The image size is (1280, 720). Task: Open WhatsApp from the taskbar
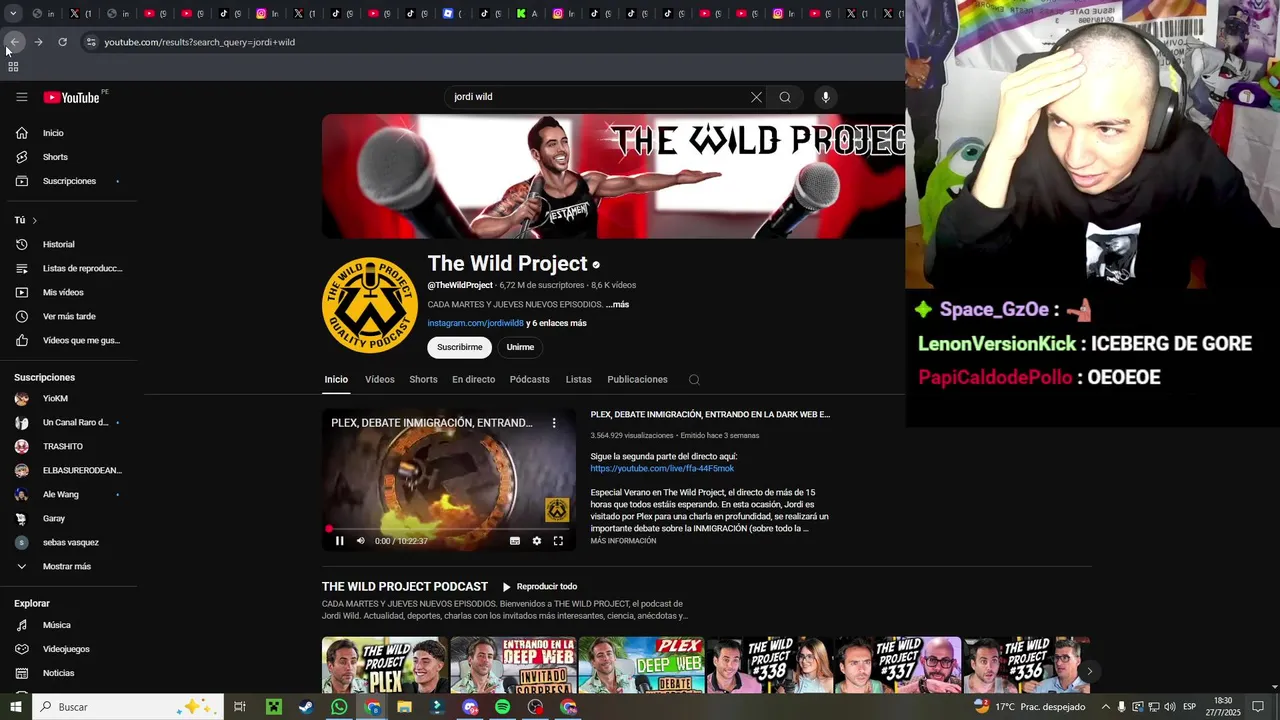coord(339,707)
